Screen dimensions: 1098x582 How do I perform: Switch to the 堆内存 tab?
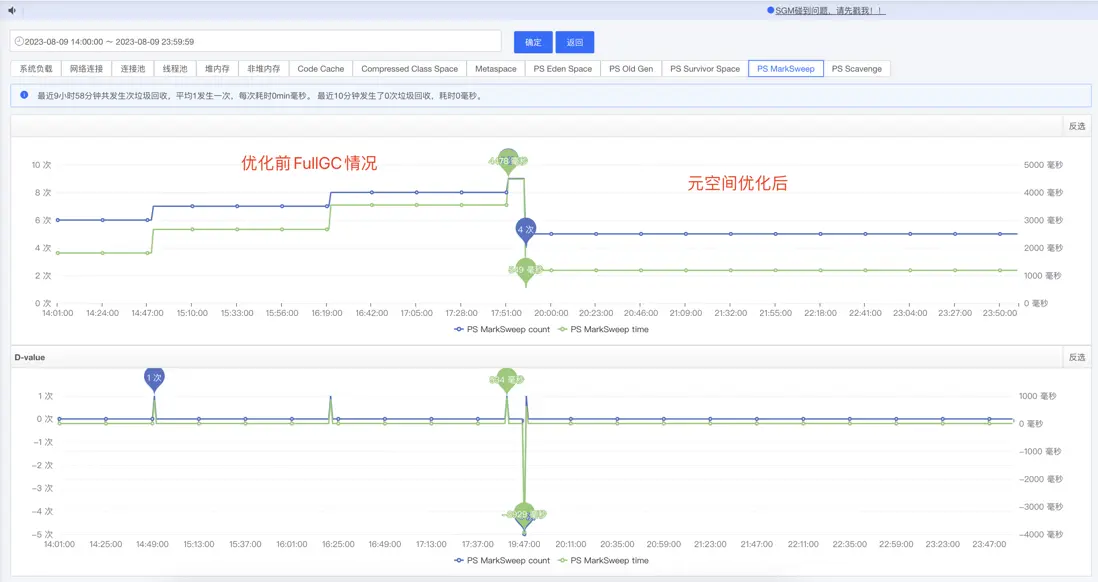[217, 69]
